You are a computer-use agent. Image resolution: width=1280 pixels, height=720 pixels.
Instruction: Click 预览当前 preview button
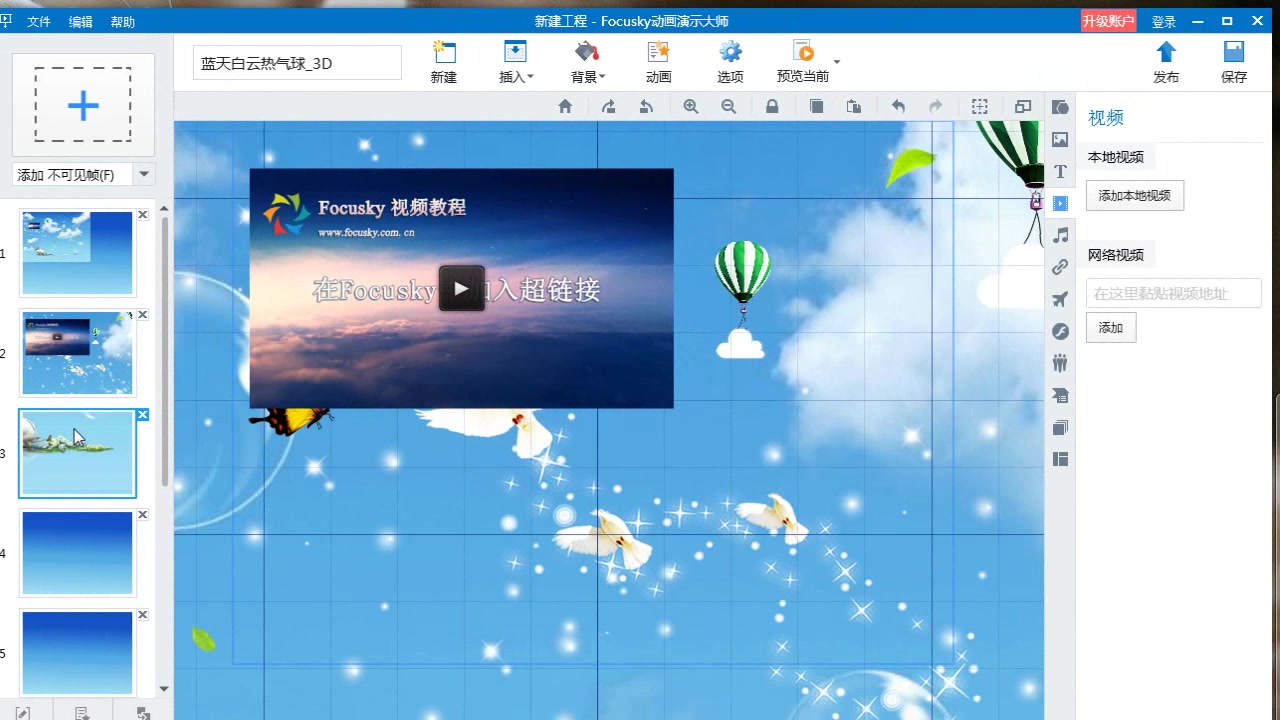click(x=803, y=63)
